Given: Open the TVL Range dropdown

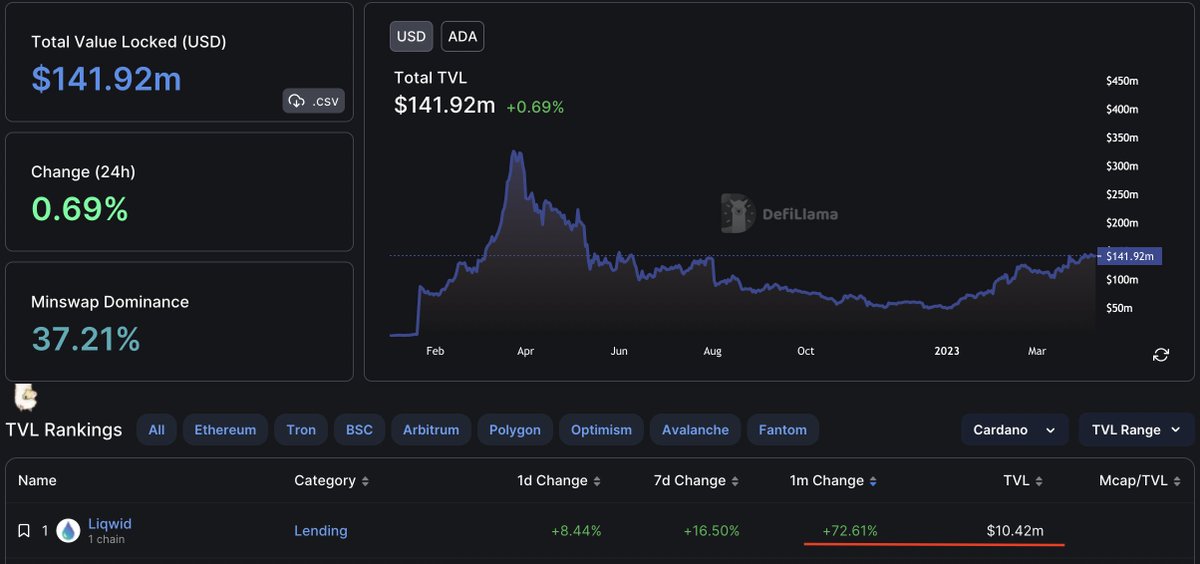Looking at the screenshot, I should click(1136, 430).
